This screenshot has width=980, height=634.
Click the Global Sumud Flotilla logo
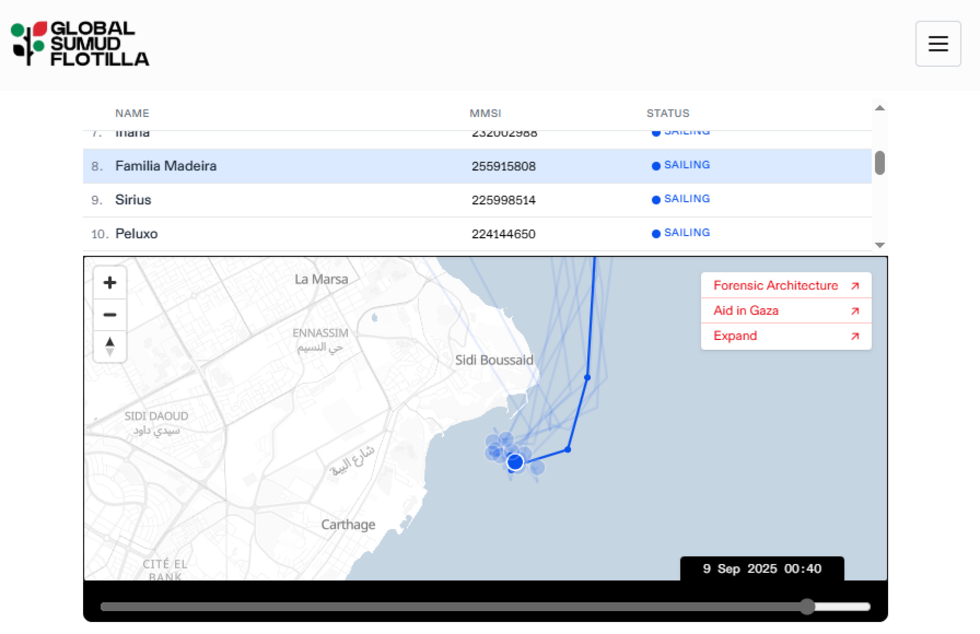[80, 44]
